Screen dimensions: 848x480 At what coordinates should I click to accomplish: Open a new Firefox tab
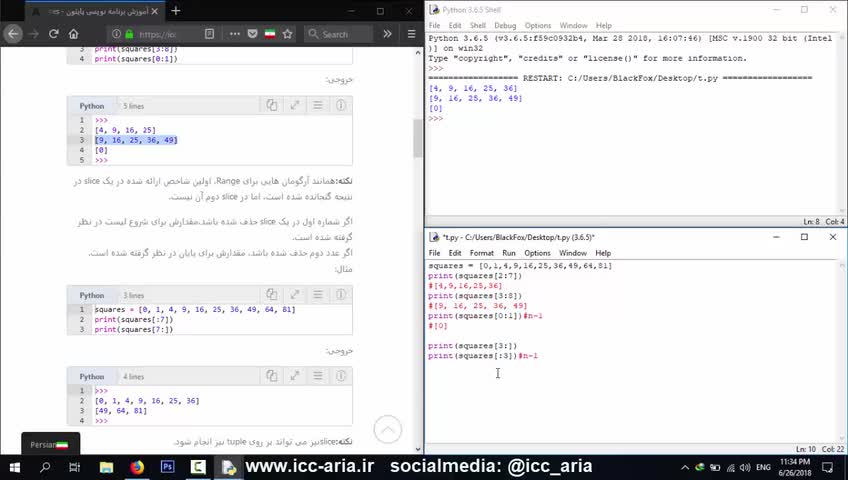click(176, 11)
